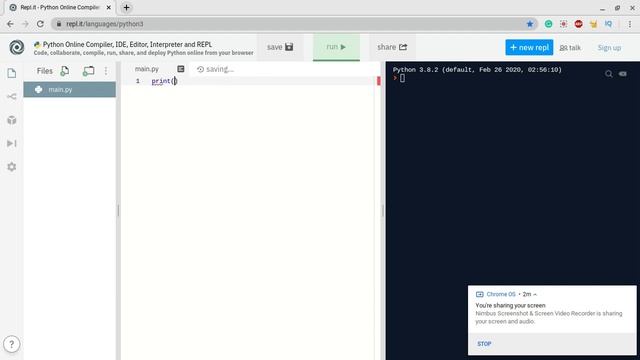Screen dimensions: 640x360
Task: Go back with browser back arrow
Action: (x=10, y=24)
